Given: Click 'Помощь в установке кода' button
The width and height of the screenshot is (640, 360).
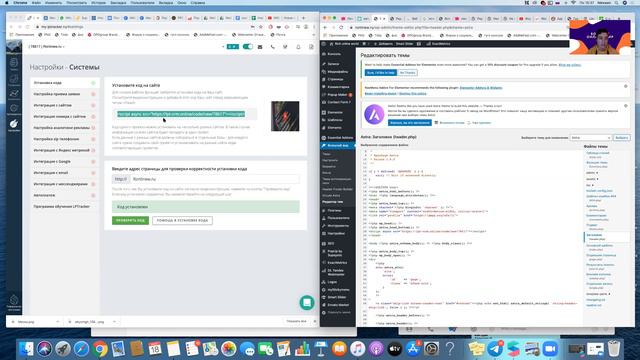Looking at the screenshot, I should pos(182,220).
